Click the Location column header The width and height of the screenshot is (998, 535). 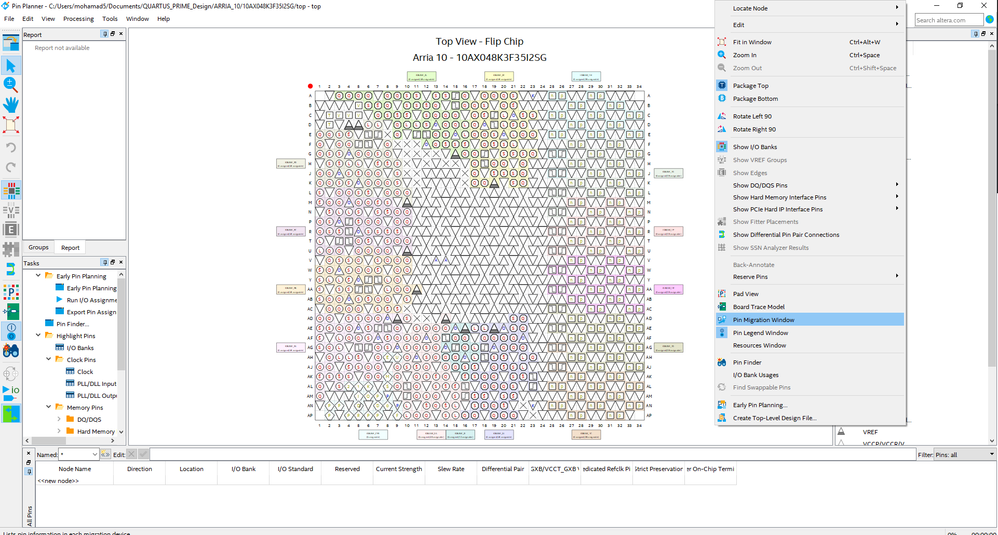(x=191, y=469)
